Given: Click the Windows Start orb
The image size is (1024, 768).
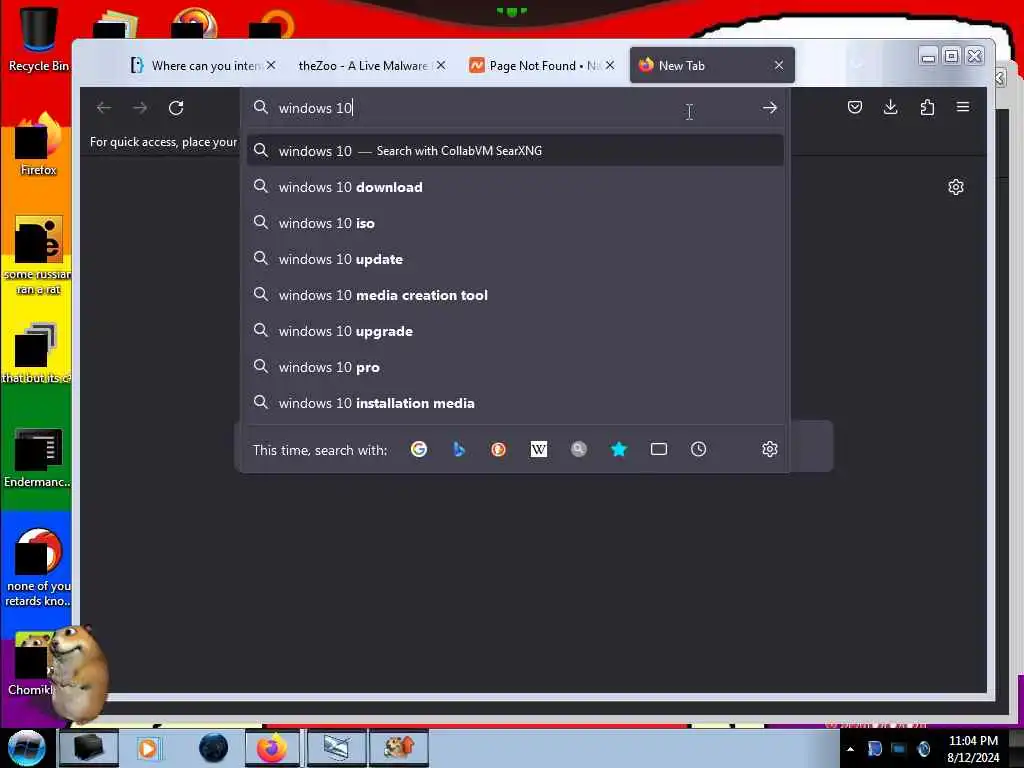Looking at the screenshot, I should (27, 748).
